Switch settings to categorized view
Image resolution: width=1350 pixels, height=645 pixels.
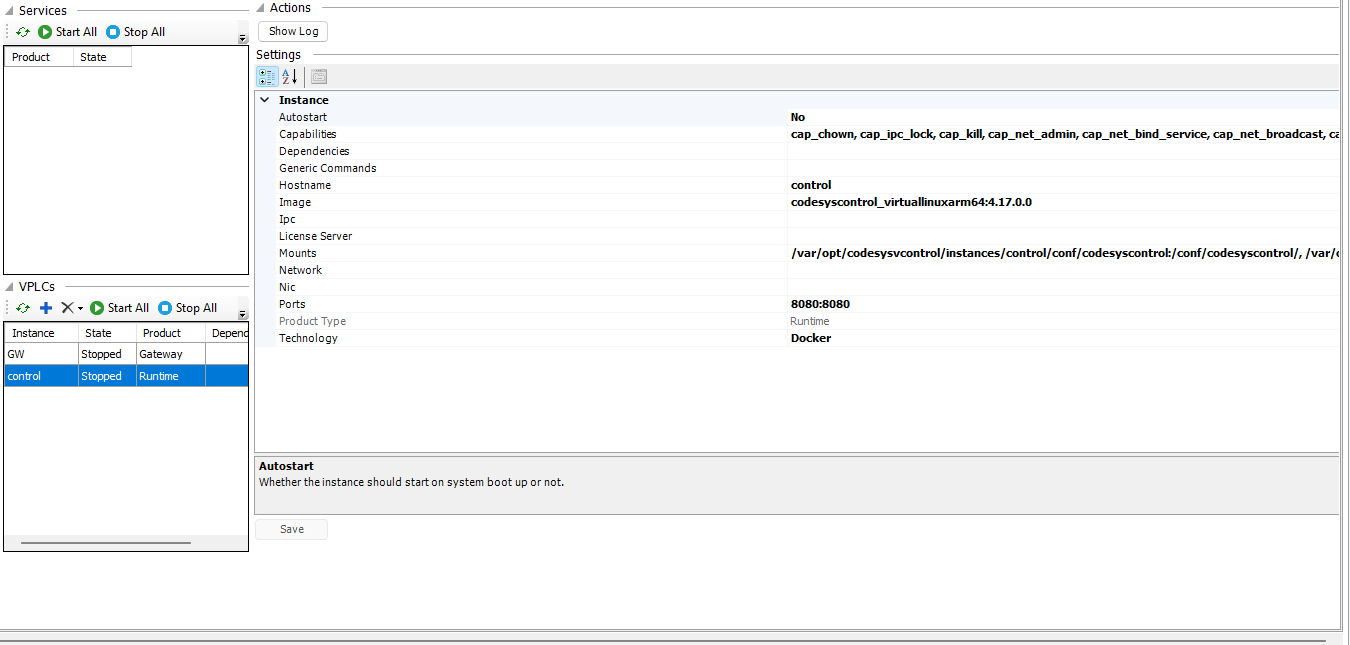[267, 77]
